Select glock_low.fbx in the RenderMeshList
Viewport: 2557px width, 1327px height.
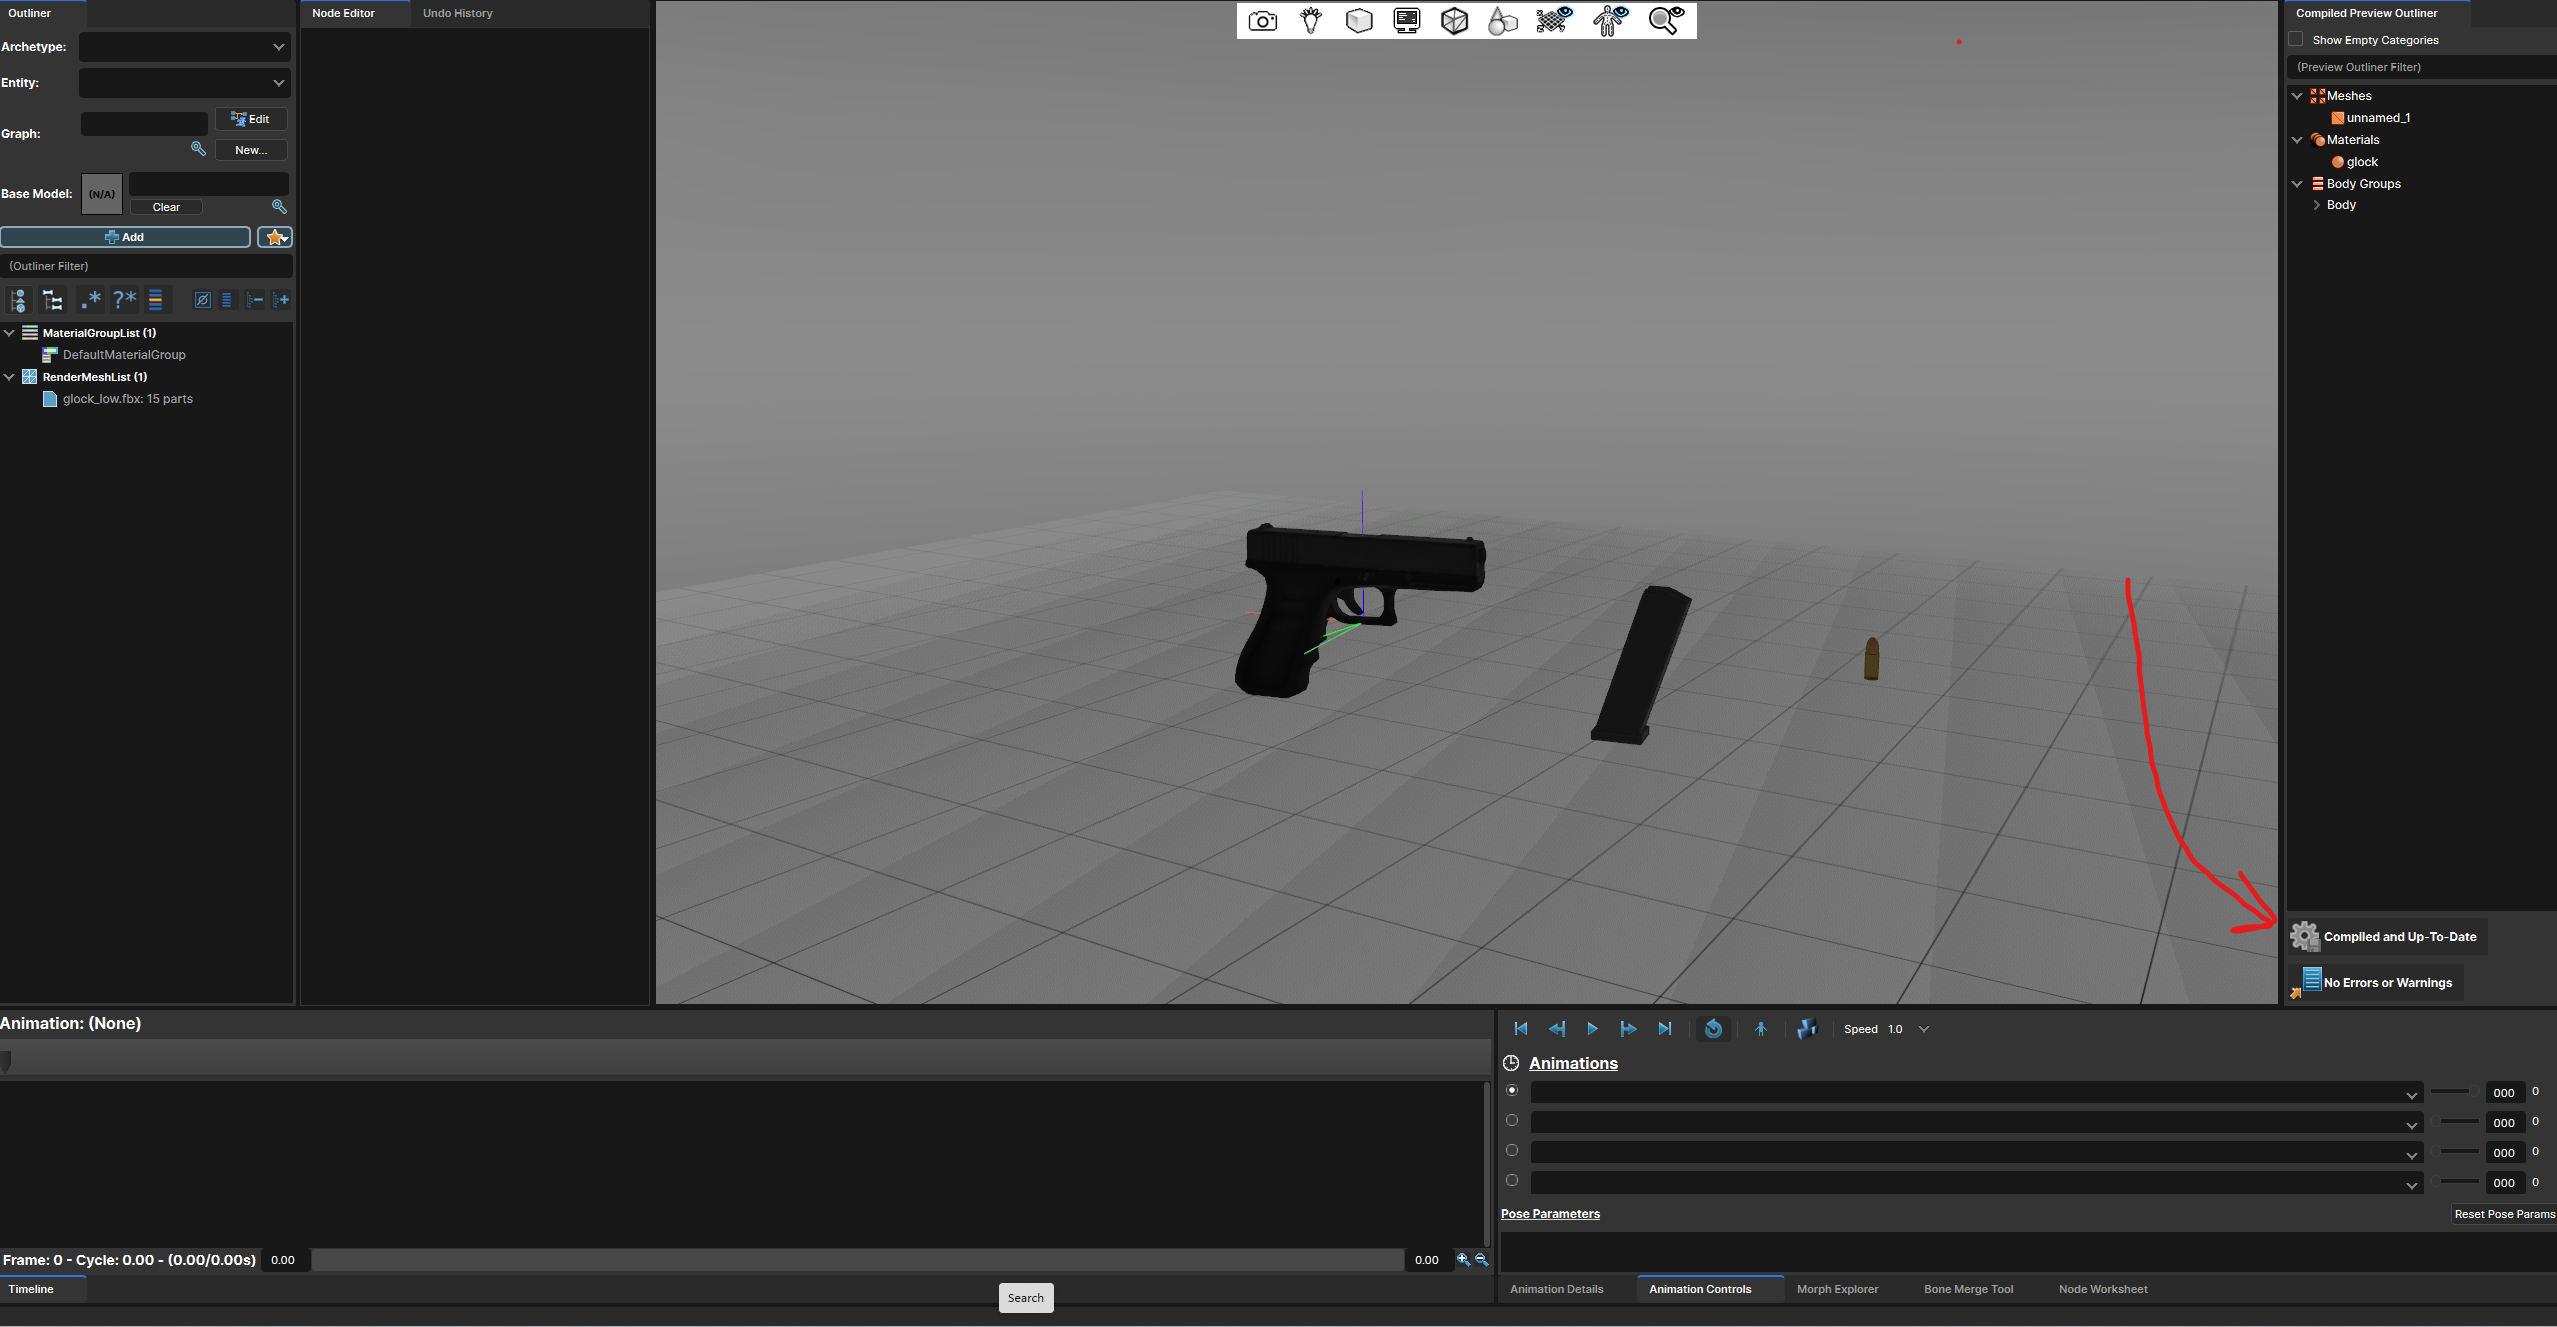click(126, 398)
